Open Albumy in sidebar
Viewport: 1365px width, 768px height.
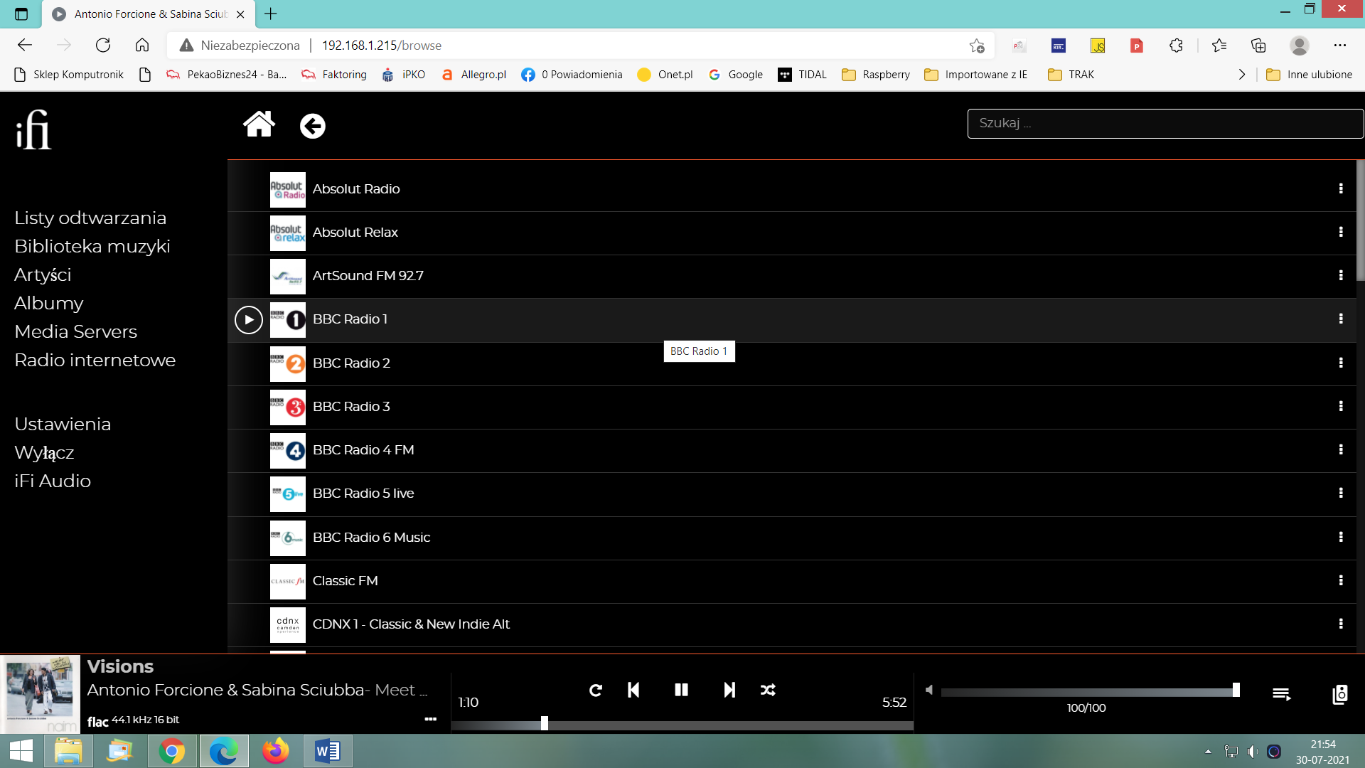coord(49,303)
